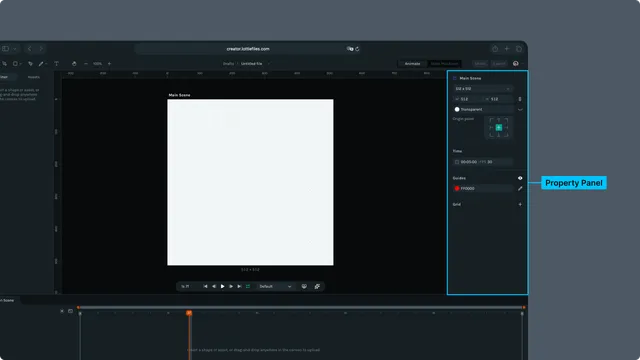640x360 pixels.
Task: Pick guide color with the eyedropper icon
Action: point(520,189)
